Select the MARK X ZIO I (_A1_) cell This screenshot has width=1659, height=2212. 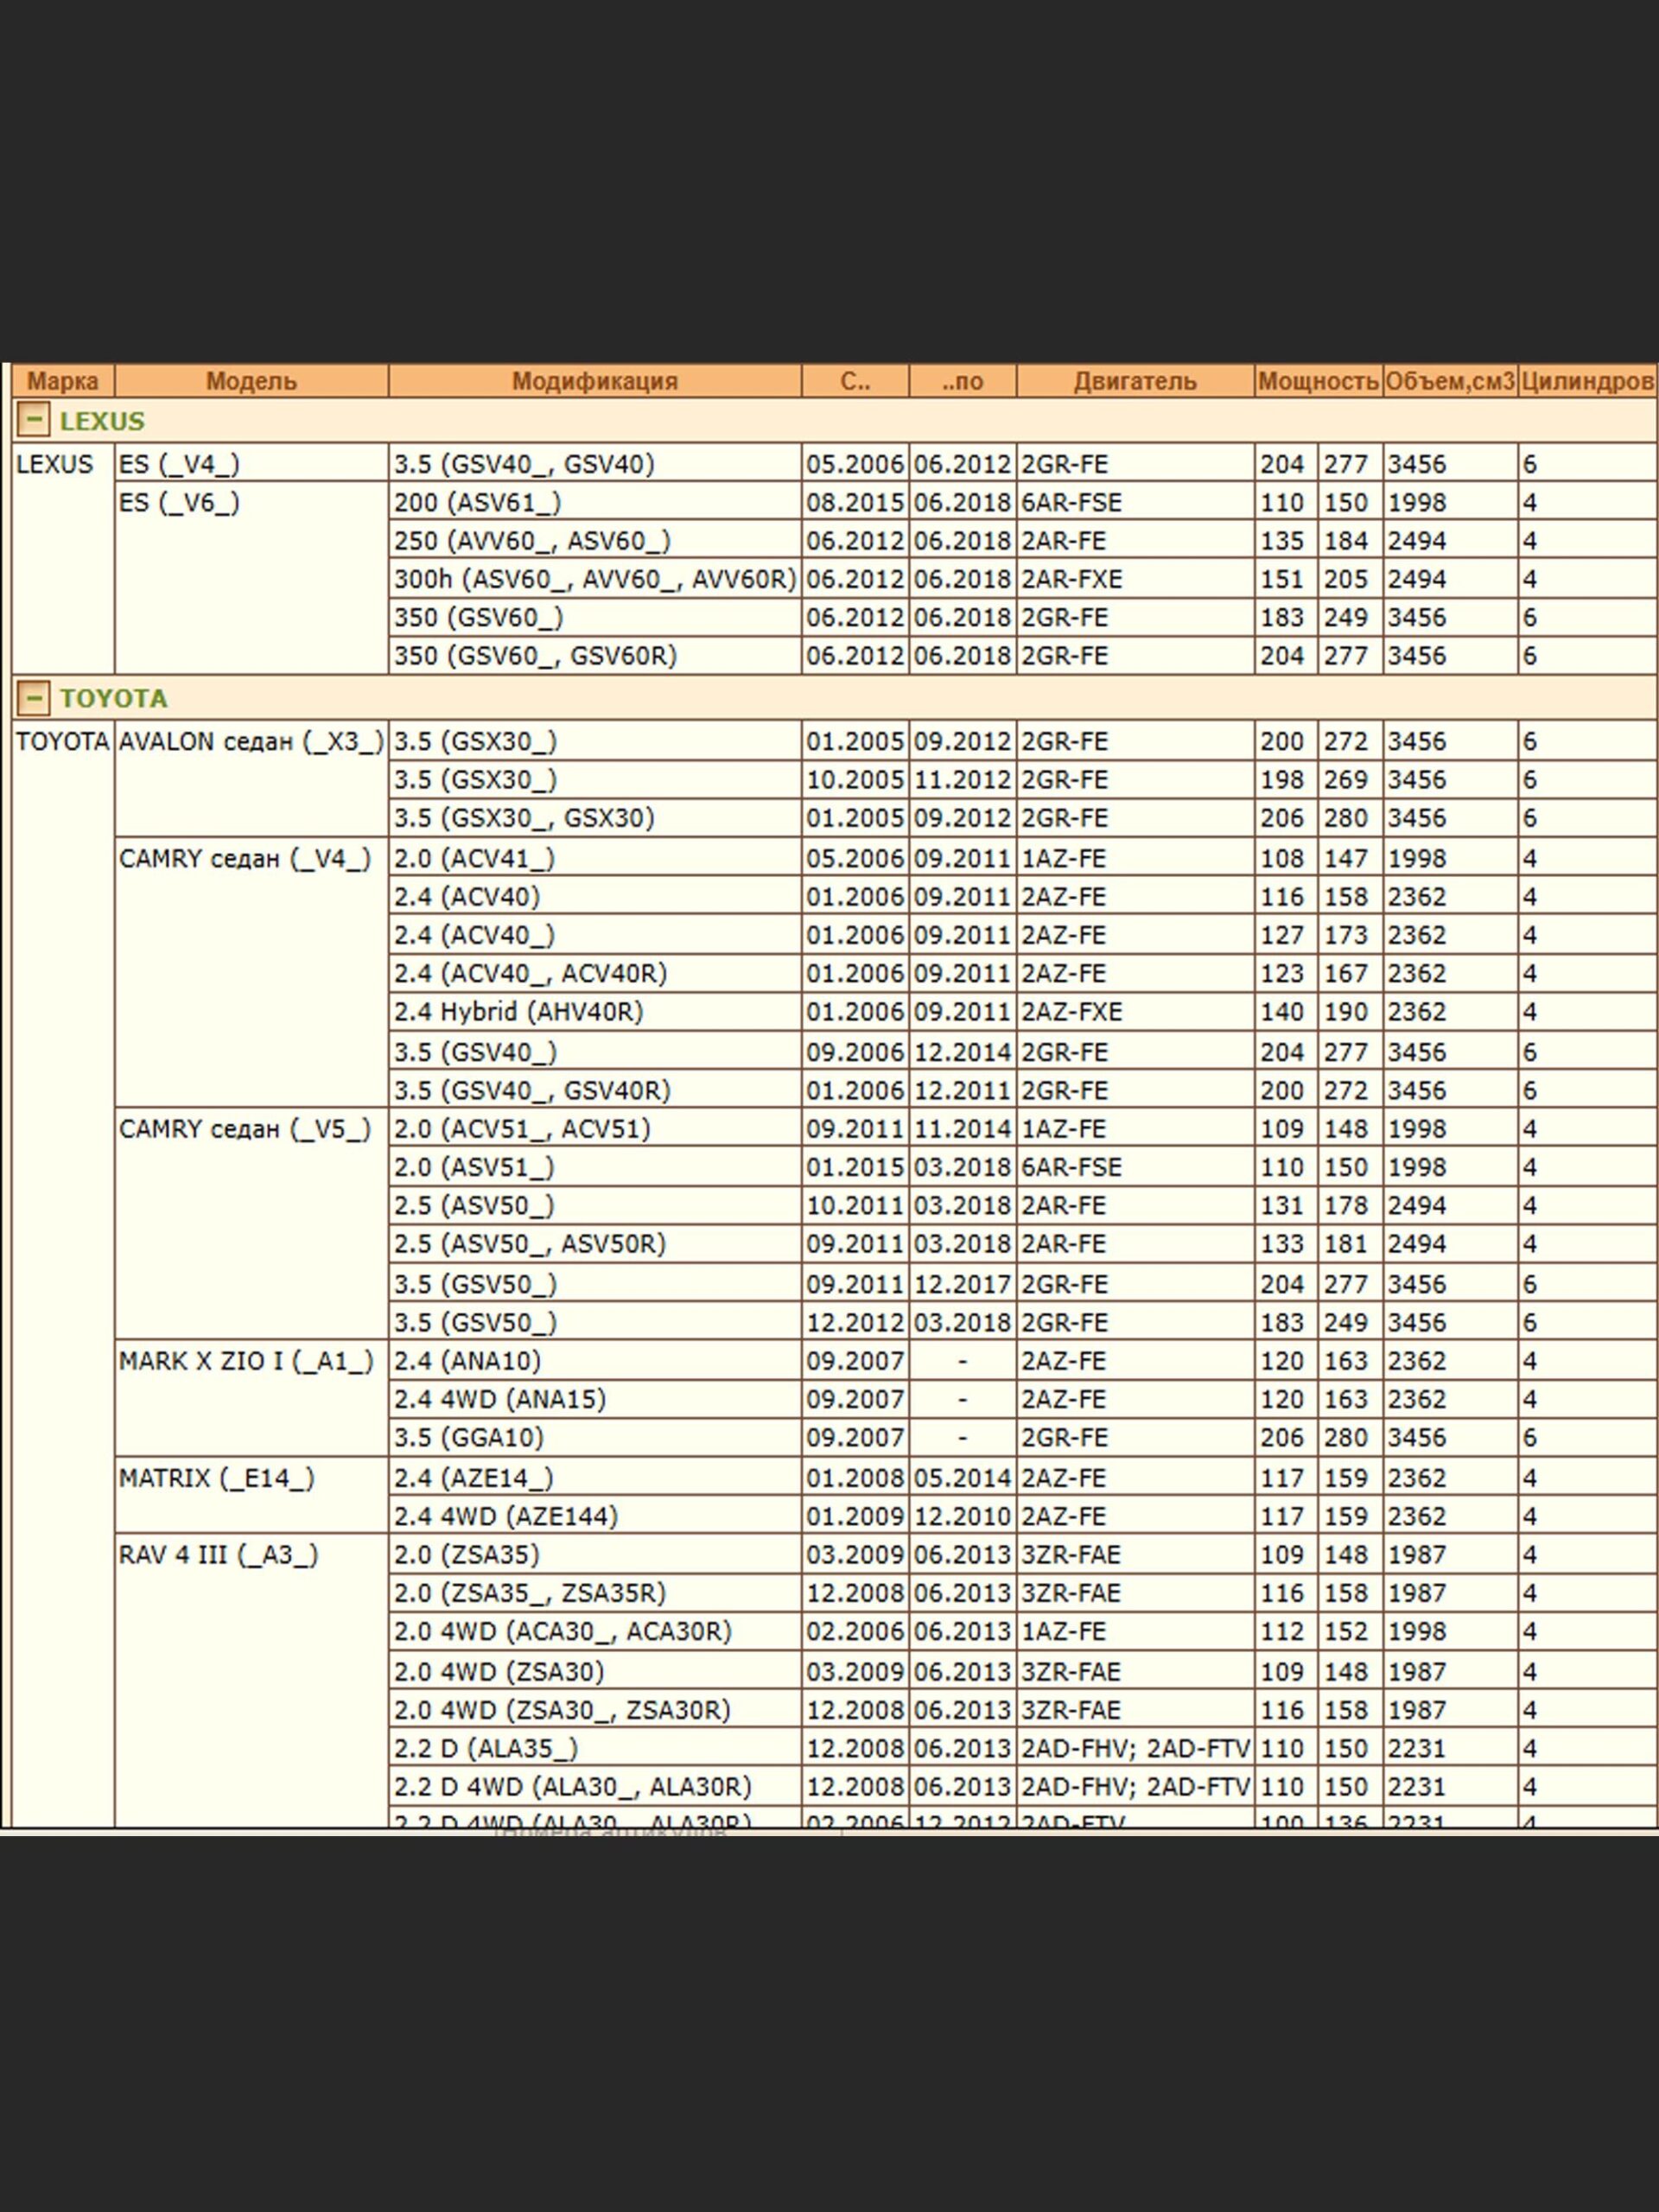click(x=246, y=1361)
